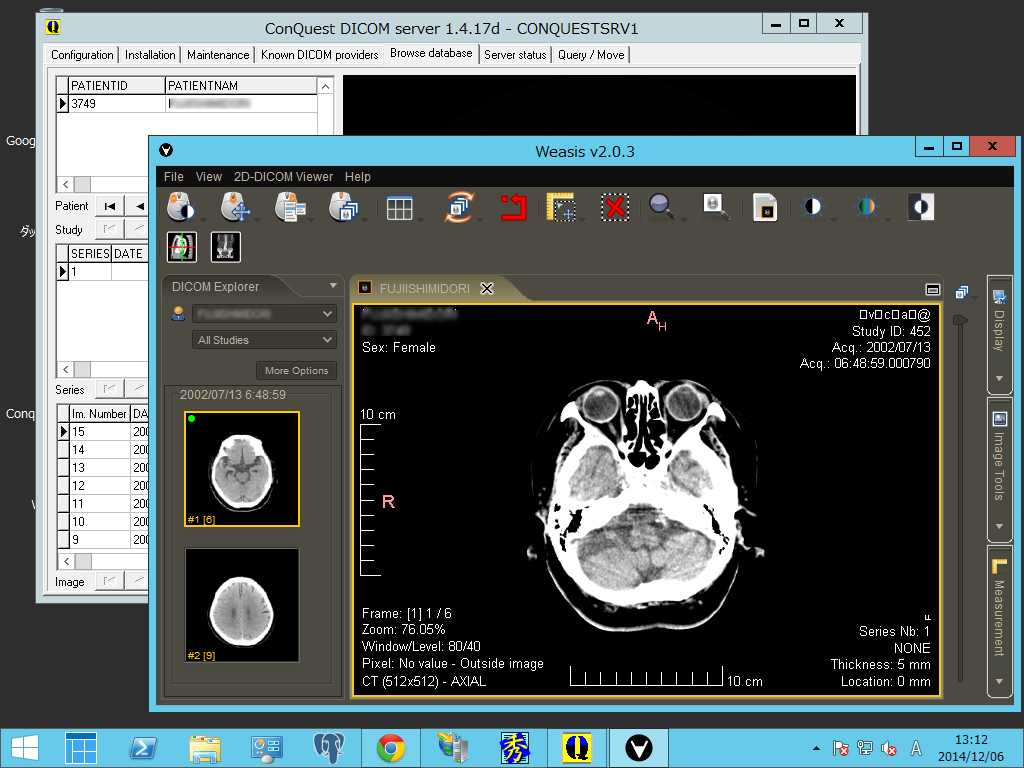Viewport: 1024px width, 768px height.
Task: Open the DICOM Explorer panel dropdown arrow
Action: (x=333, y=285)
